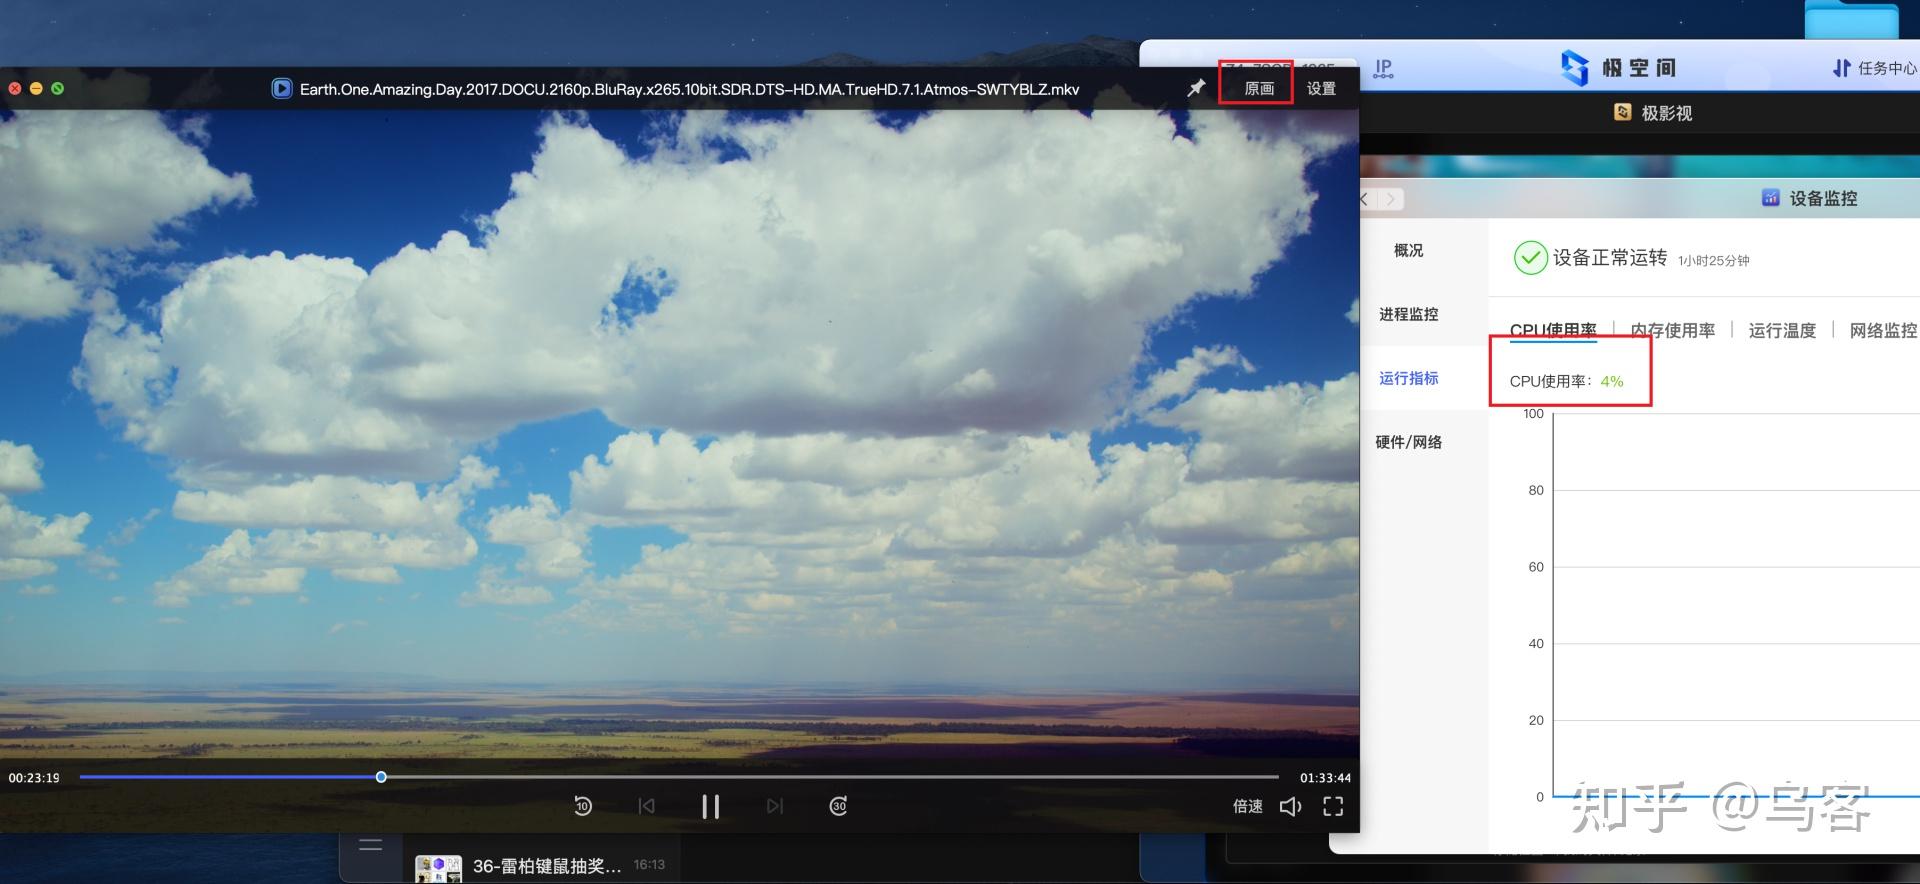Skip forward 30 seconds in the video
The height and width of the screenshot is (884, 1920).
pyautogui.click(x=839, y=806)
